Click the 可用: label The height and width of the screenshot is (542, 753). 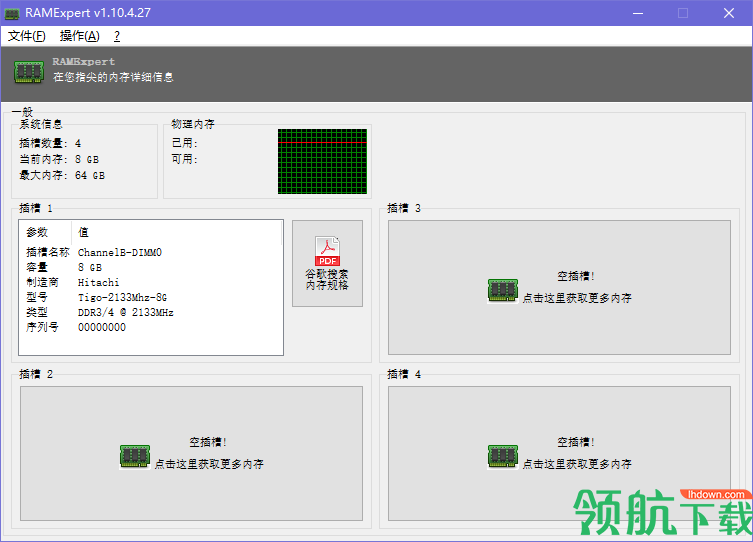point(185,159)
